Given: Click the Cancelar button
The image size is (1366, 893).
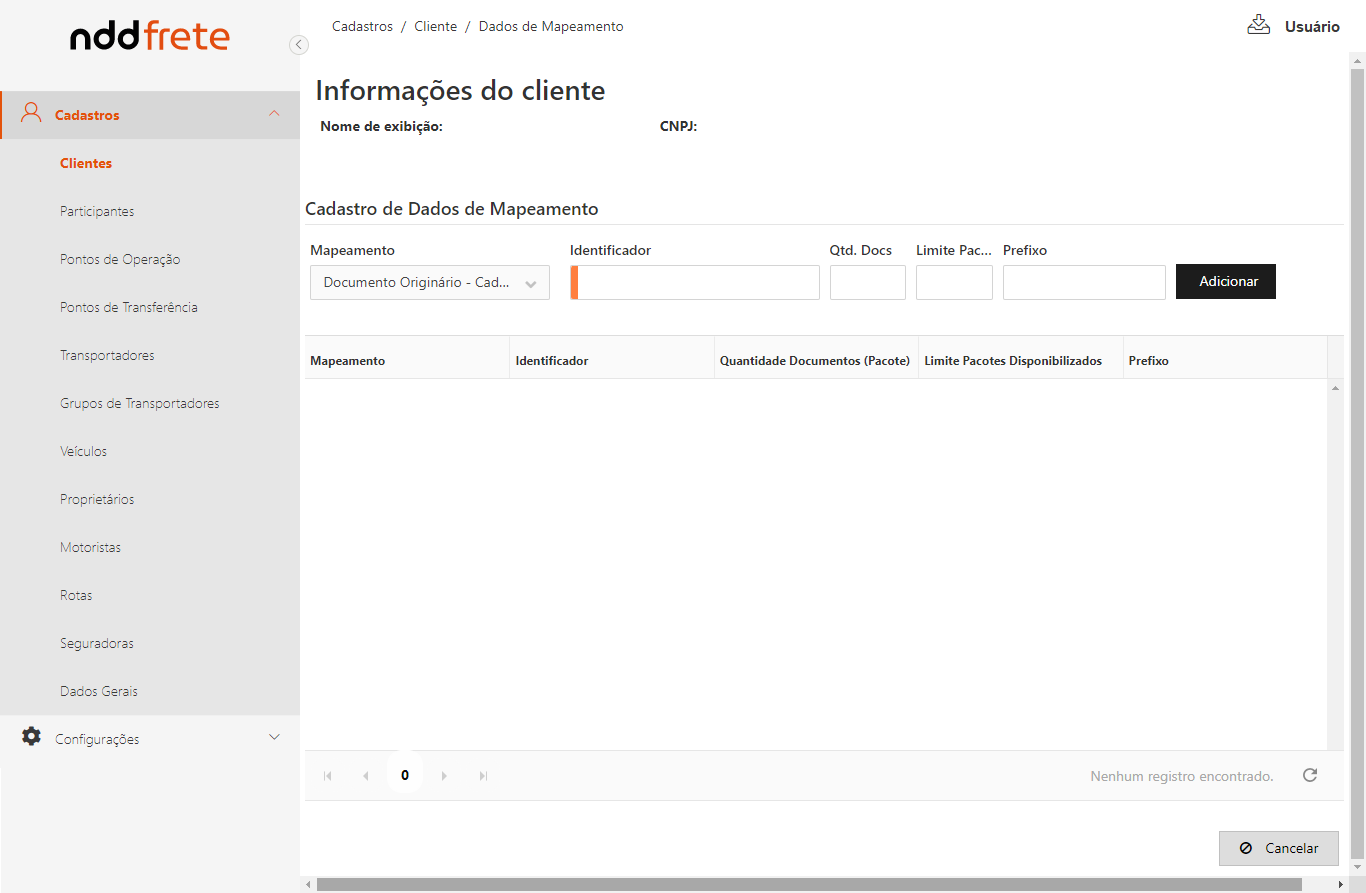Looking at the screenshot, I should (x=1278, y=848).
